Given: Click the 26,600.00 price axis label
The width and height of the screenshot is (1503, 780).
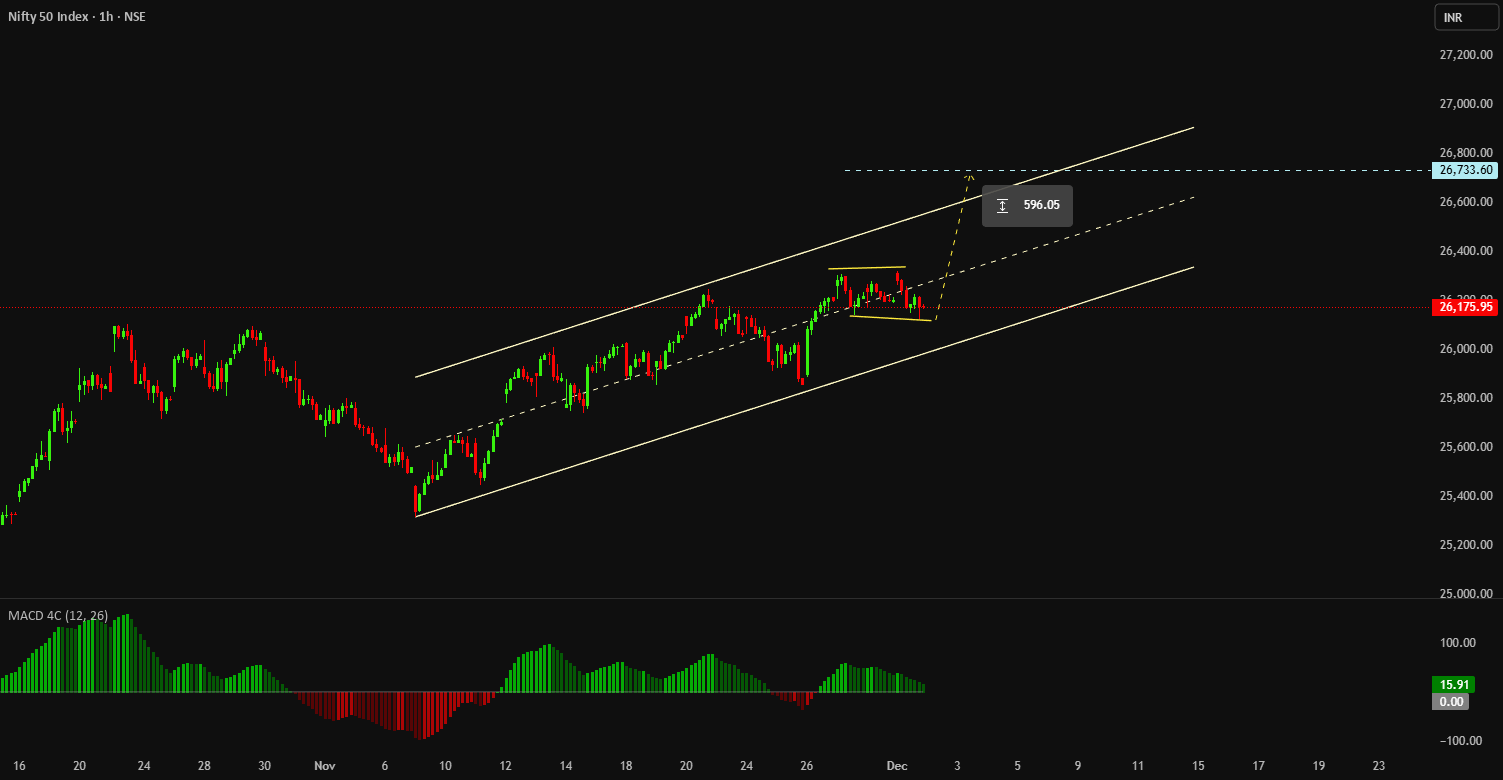Looking at the screenshot, I should [x=1465, y=202].
